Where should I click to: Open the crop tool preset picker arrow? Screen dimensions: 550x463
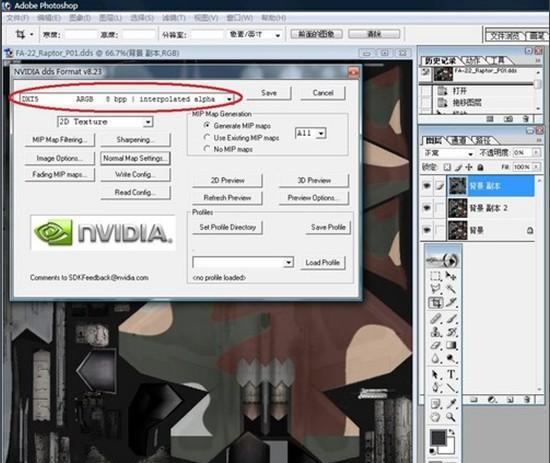pos(32,34)
